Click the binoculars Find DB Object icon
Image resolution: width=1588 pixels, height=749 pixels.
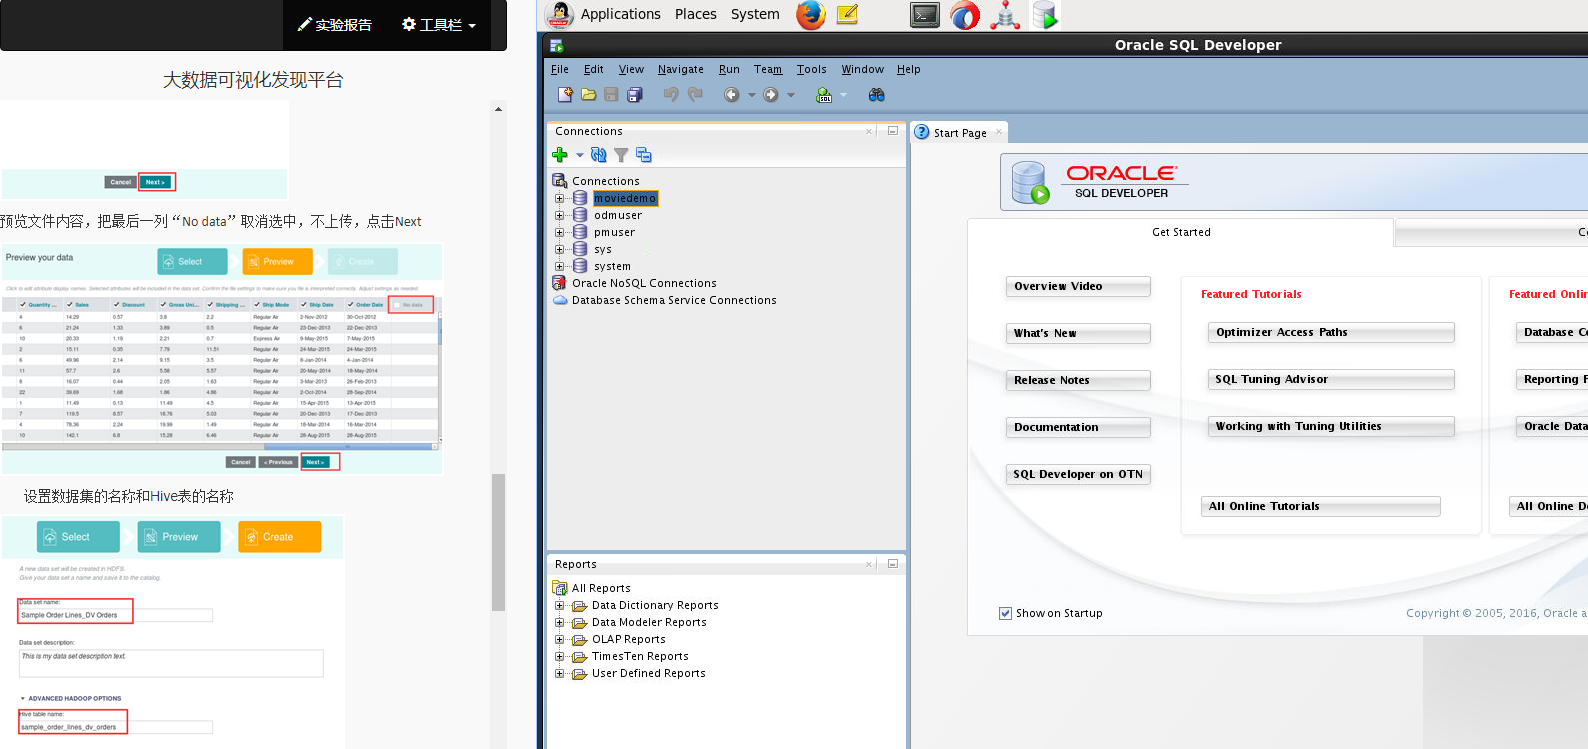[x=877, y=94]
